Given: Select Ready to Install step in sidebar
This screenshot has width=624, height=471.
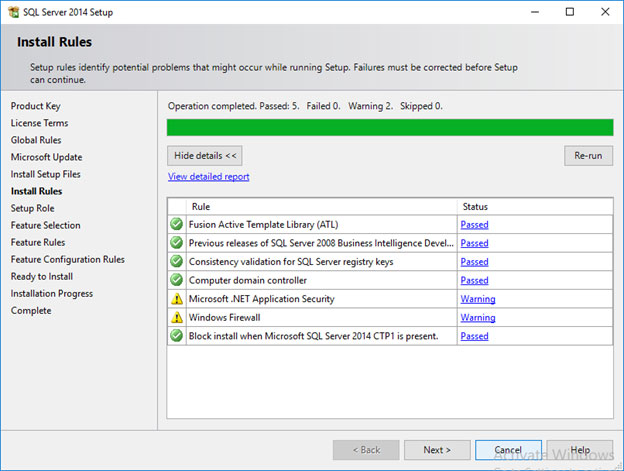Looking at the screenshot, I should (42, 276).
